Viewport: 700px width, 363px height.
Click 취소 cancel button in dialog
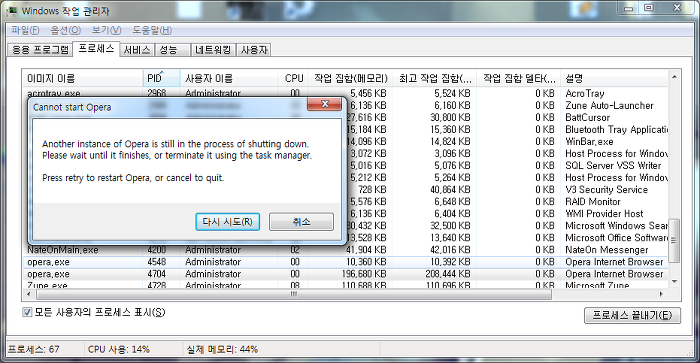coord(301,221)
